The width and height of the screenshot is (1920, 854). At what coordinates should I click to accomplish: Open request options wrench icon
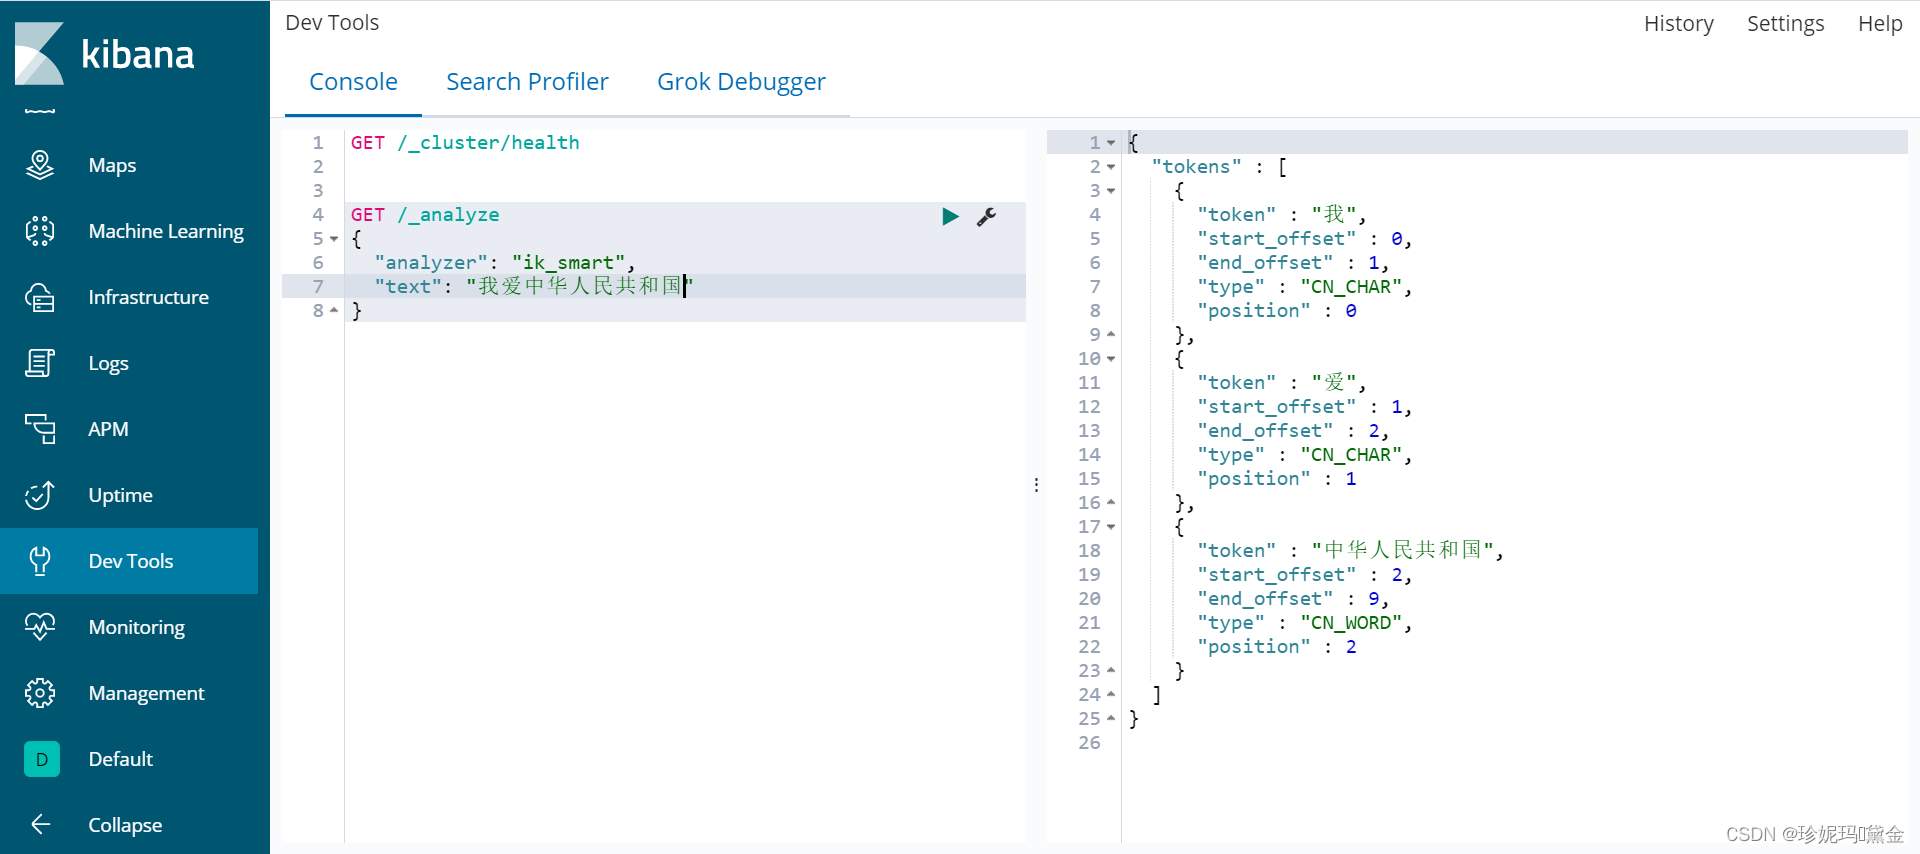pos(986,216)
